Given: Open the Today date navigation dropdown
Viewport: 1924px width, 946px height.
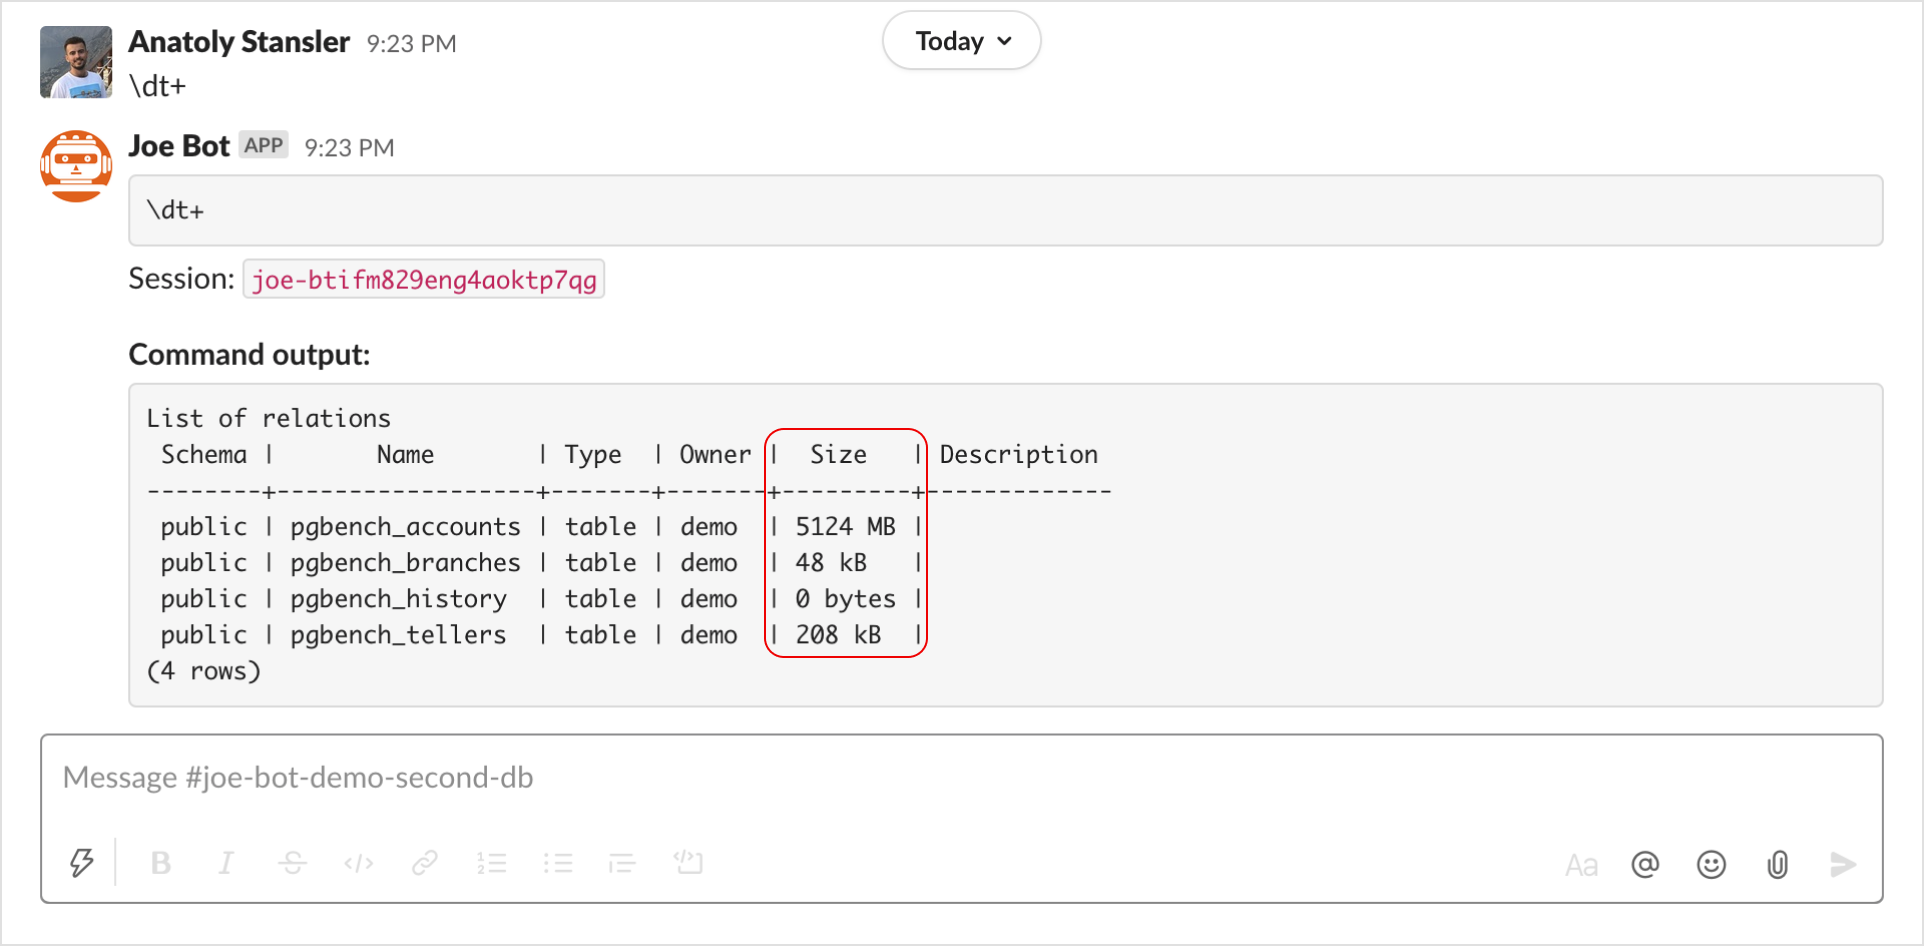Looking at the screenshot, I should point(960,40).
